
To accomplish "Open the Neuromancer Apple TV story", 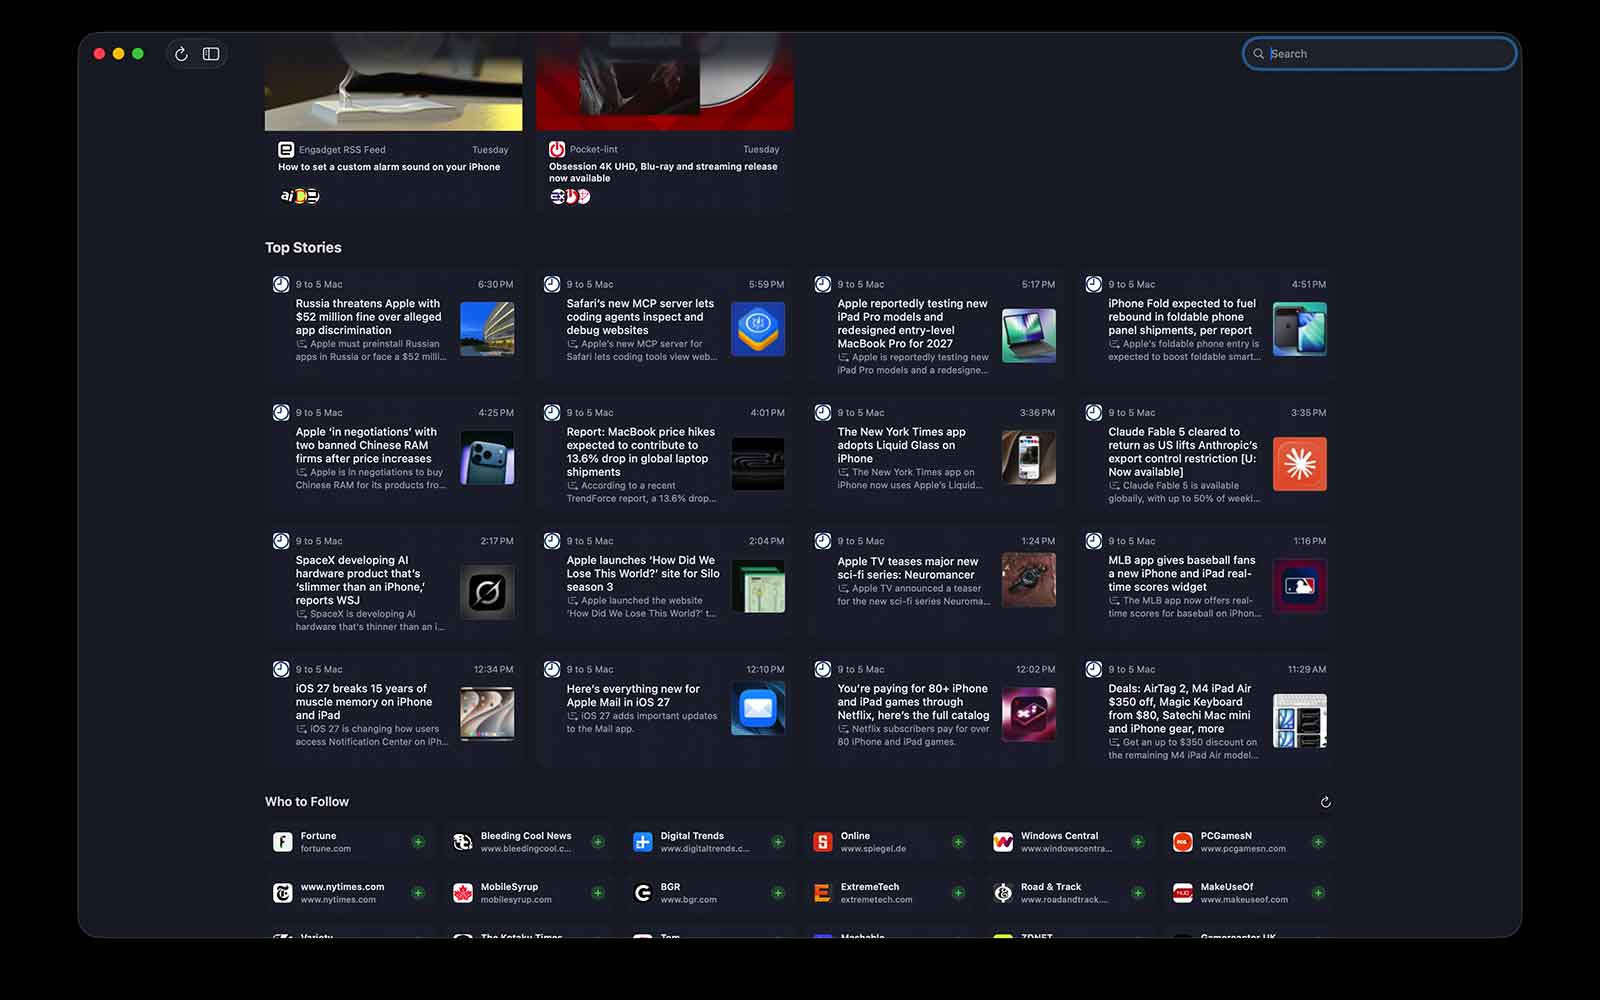I will click(x=935, y=582).
